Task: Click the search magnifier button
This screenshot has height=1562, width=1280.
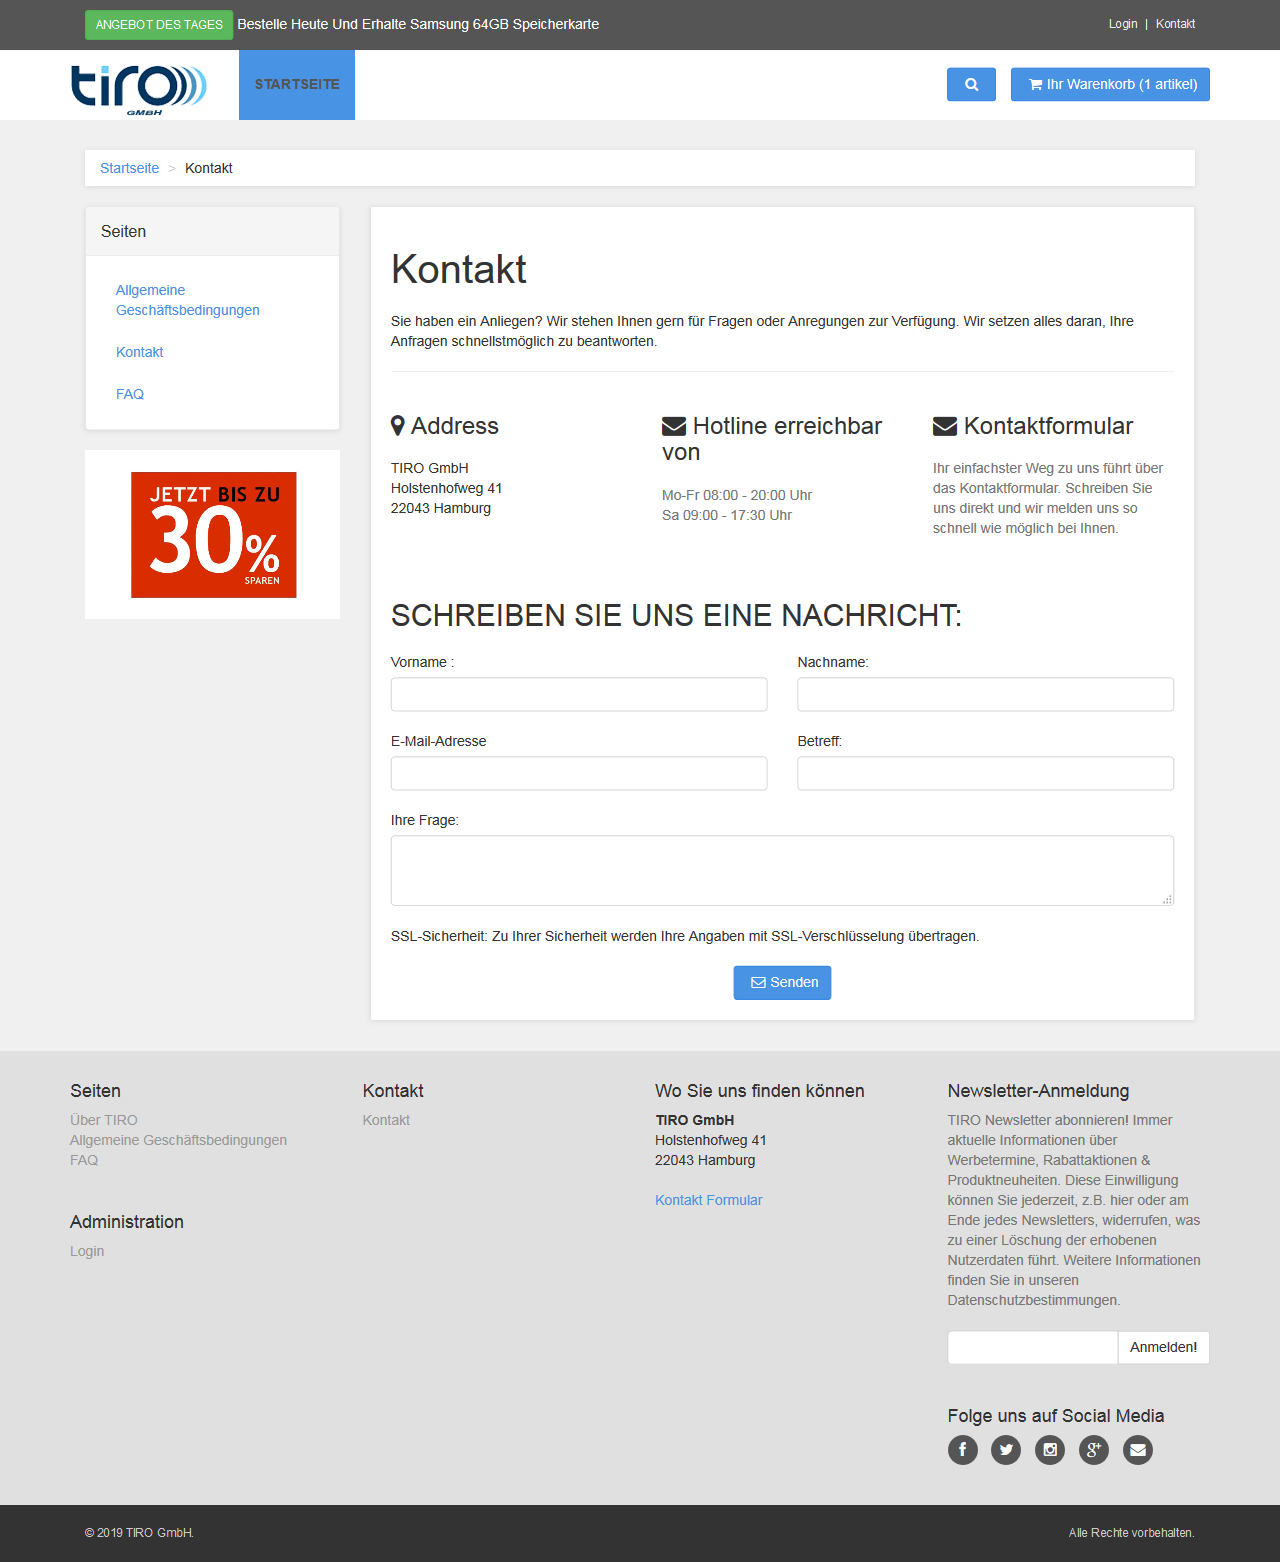Action: tap(971, 84)
